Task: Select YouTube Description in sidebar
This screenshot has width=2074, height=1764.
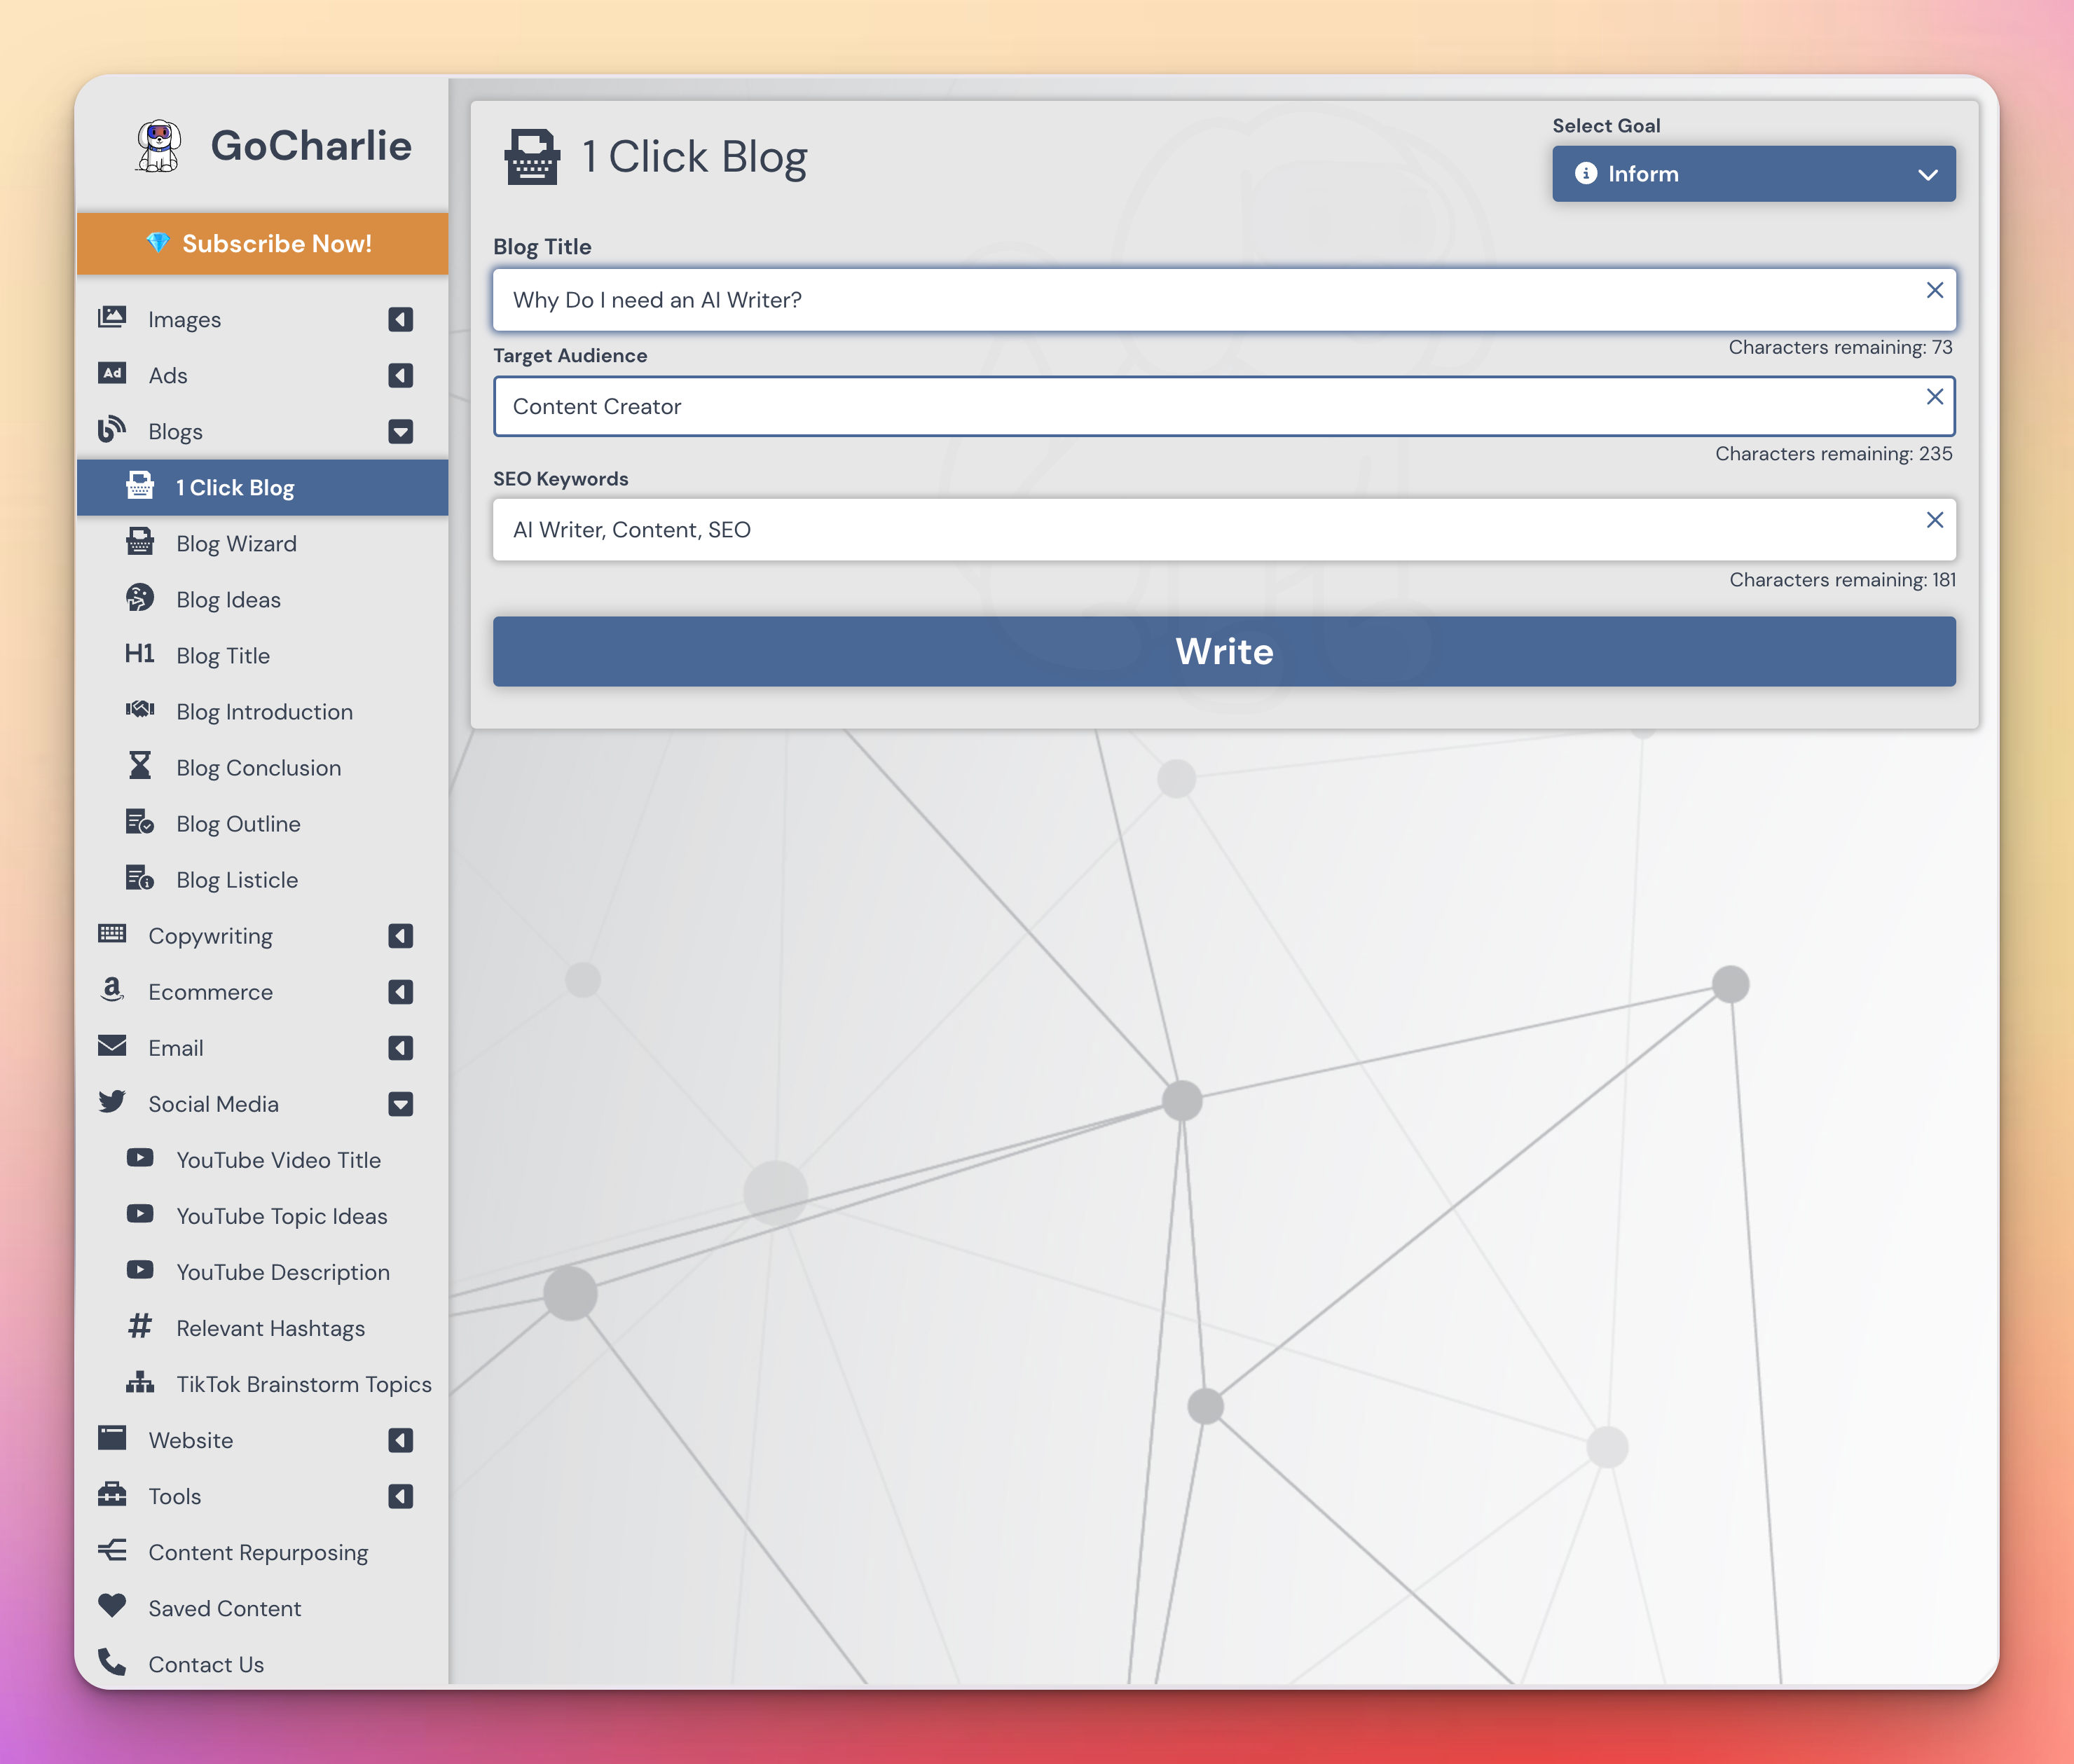Action: click(x=263, y=1272)
